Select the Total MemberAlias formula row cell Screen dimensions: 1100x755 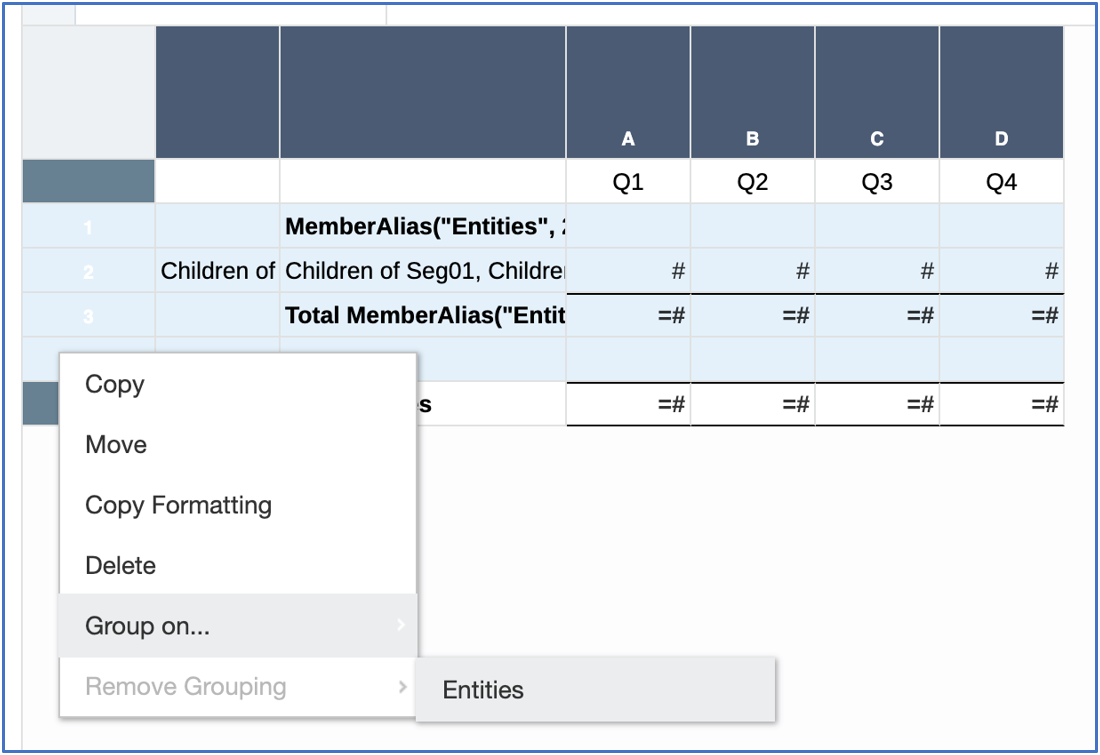coord(423,316)
